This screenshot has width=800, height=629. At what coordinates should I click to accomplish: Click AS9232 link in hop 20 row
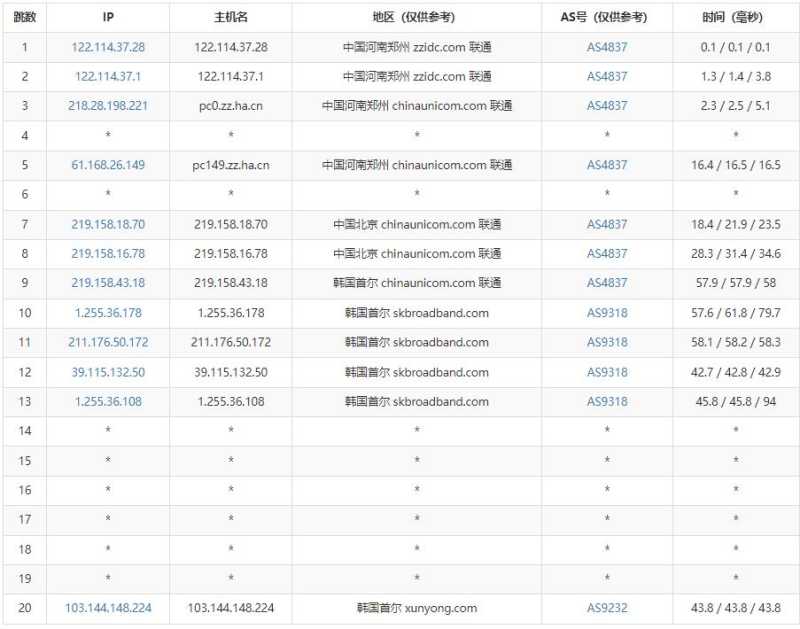click(607, 608)
